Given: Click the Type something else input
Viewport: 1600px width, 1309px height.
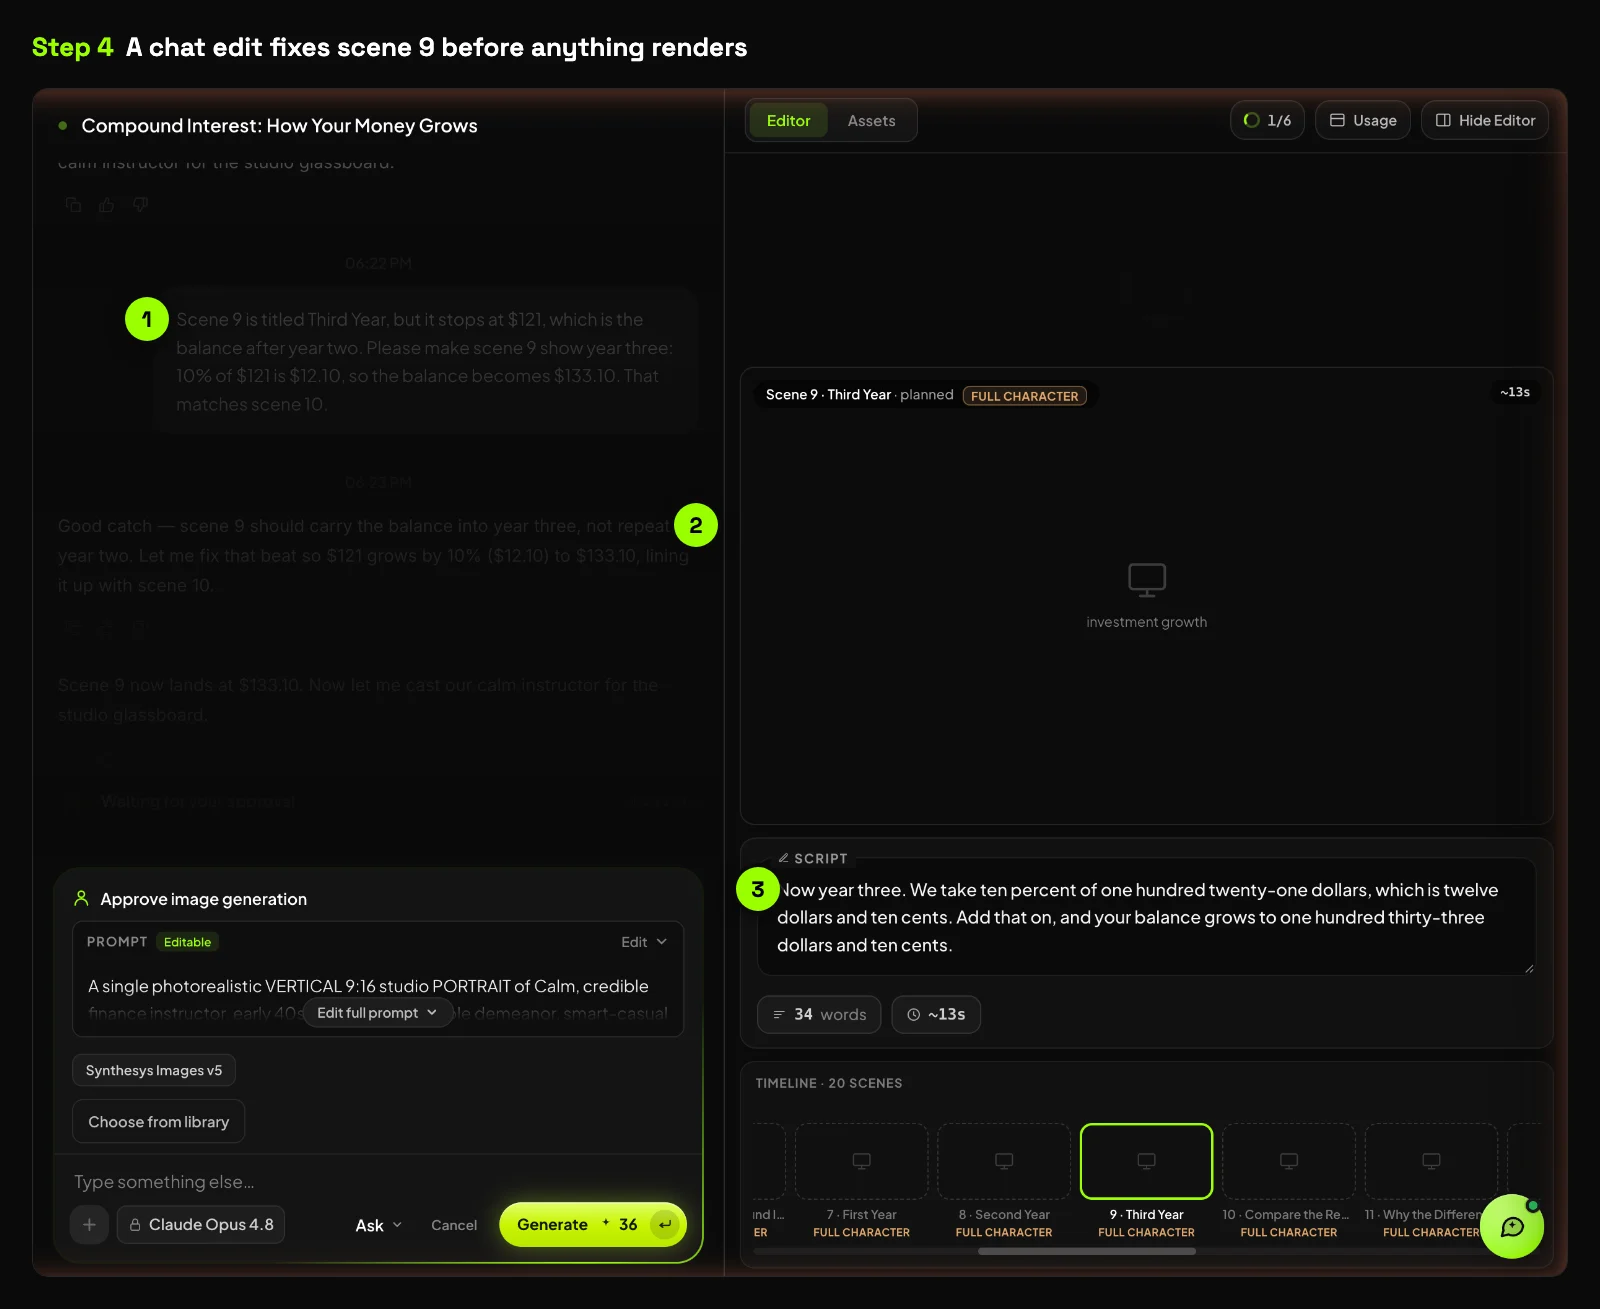Looking at the screenshot, I should [378, 1182].
